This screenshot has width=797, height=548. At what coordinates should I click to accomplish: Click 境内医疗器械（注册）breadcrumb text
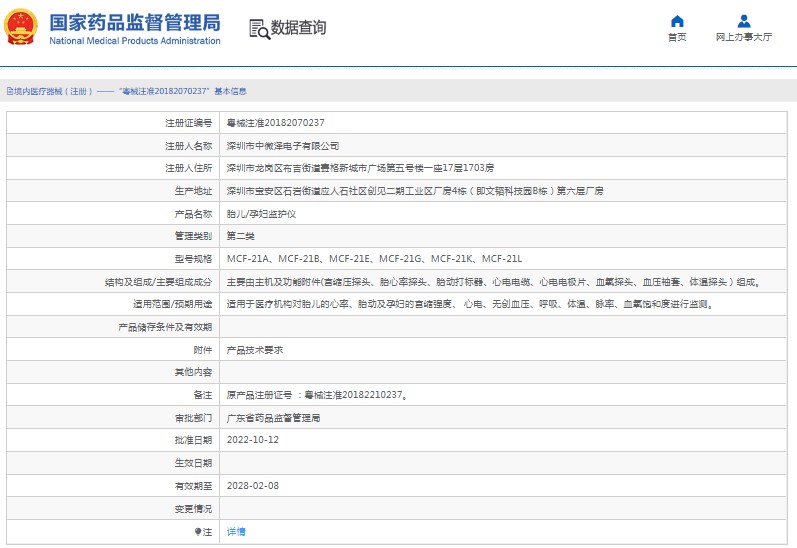click(x=53, y=91)
